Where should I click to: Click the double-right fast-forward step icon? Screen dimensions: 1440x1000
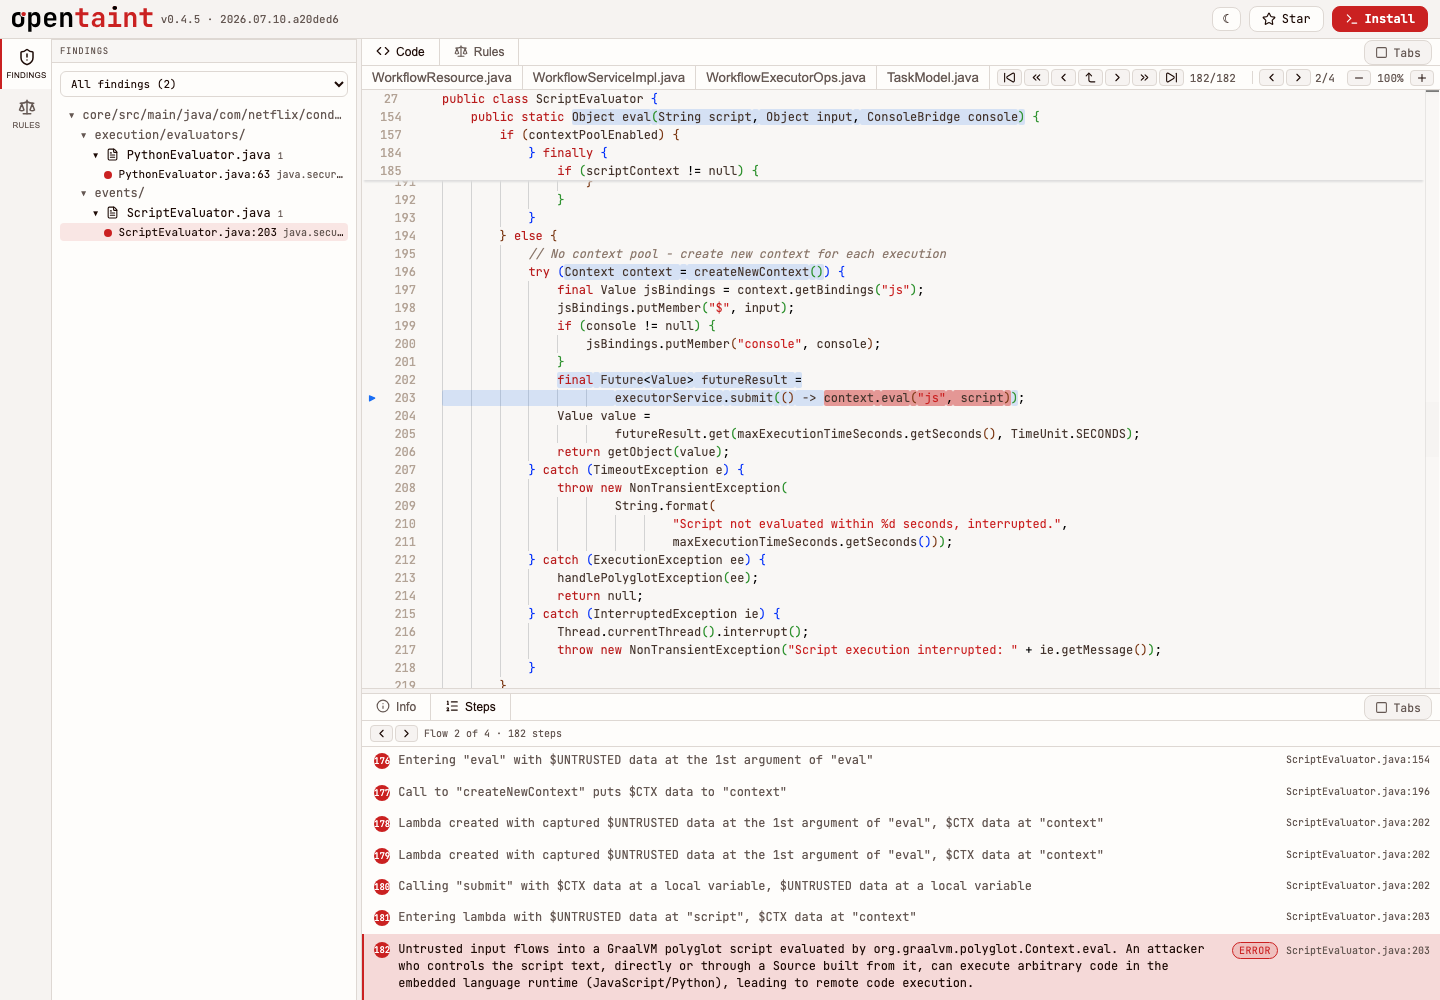coord(1144,77)
